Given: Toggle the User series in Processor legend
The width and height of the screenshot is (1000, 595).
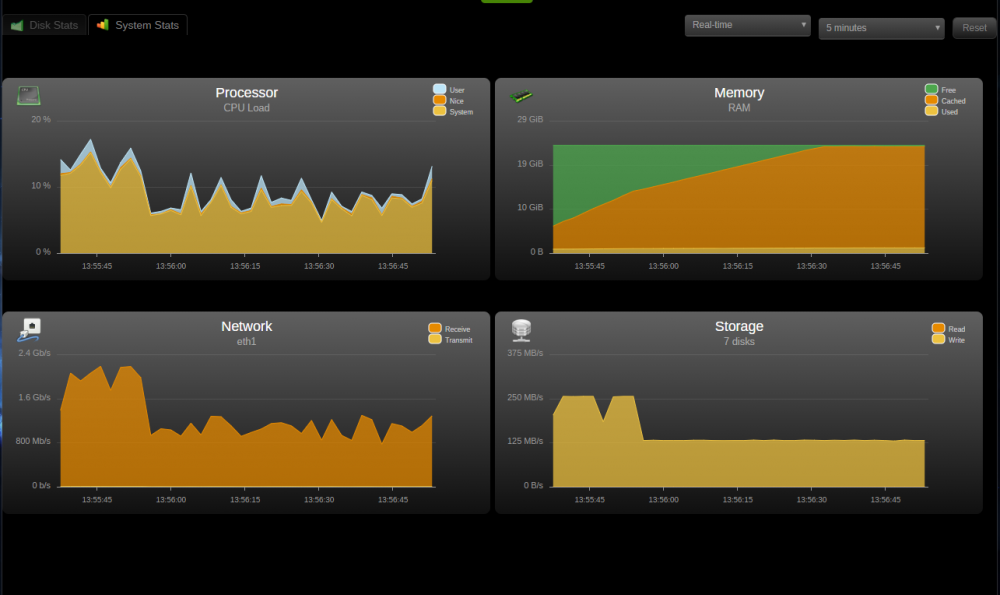Looking at the screenshot, I should (x=449, y=90).
